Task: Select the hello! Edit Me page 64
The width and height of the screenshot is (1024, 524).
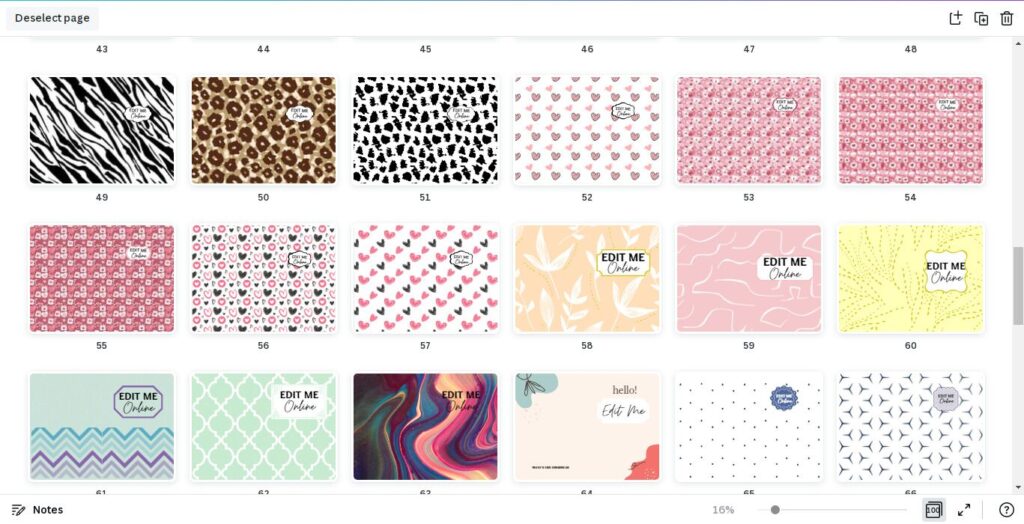Action: [587, 427]
